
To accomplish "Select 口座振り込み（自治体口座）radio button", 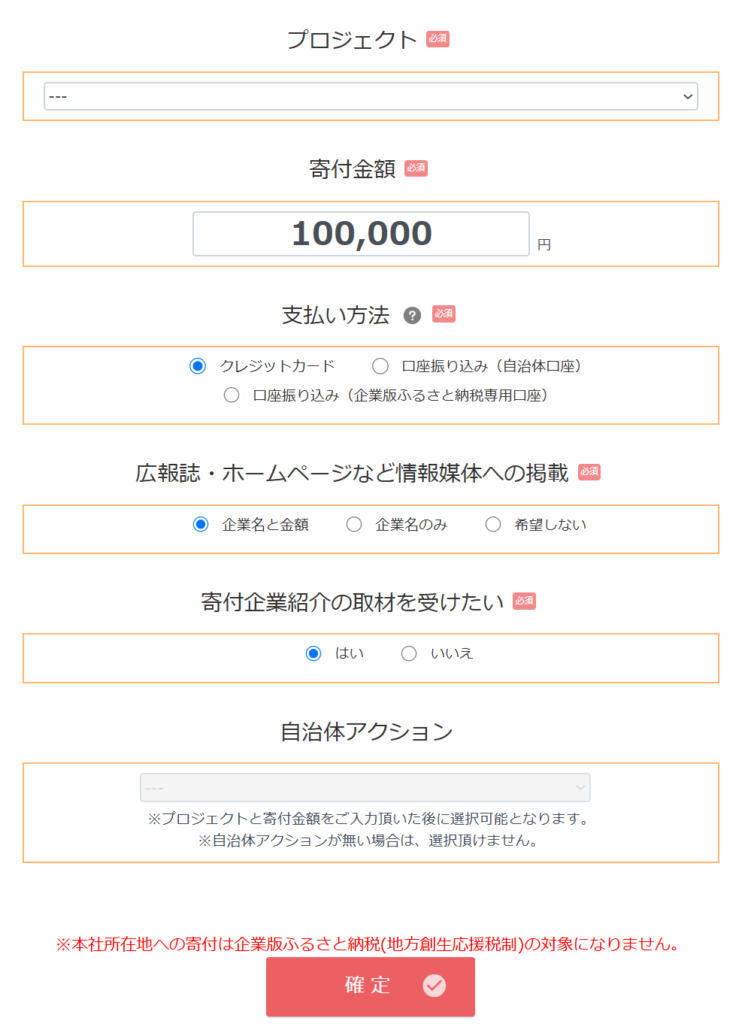I will [380, 366].
